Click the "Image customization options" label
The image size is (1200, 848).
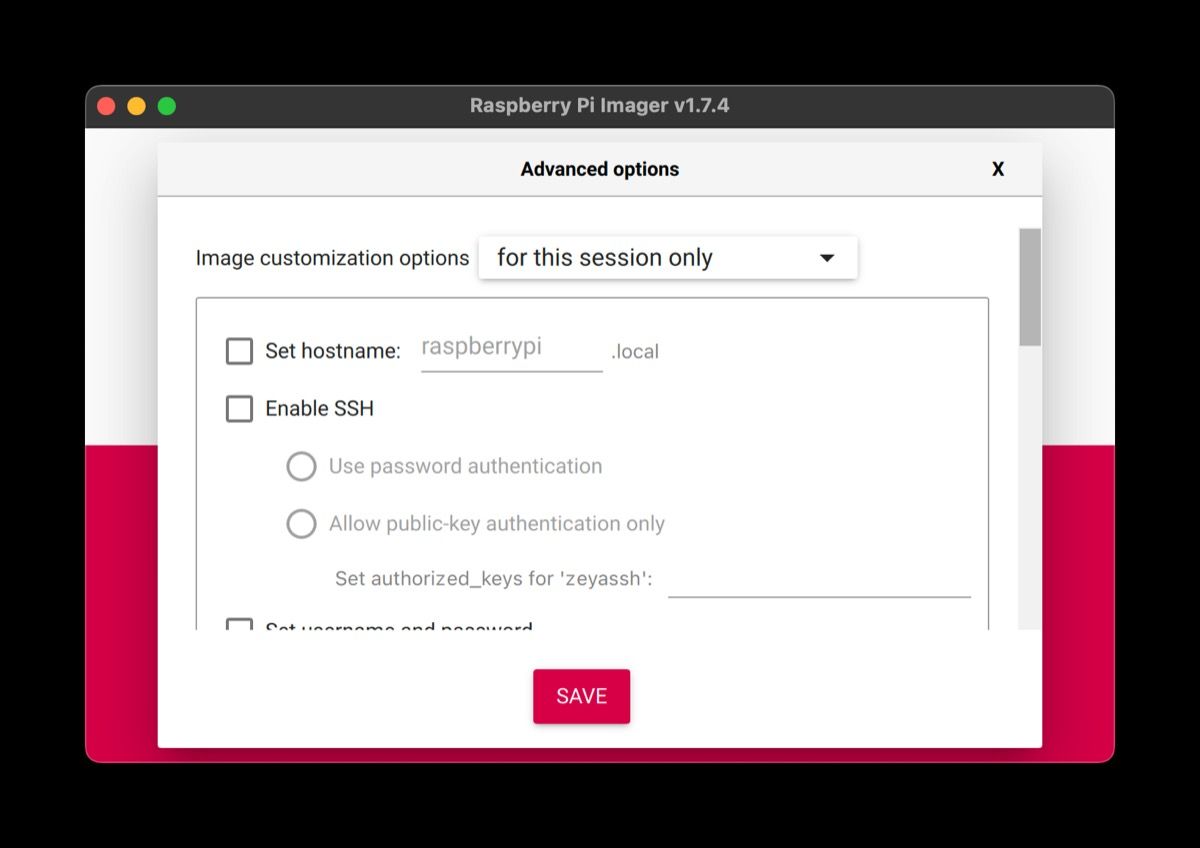[x=332, y=258]
